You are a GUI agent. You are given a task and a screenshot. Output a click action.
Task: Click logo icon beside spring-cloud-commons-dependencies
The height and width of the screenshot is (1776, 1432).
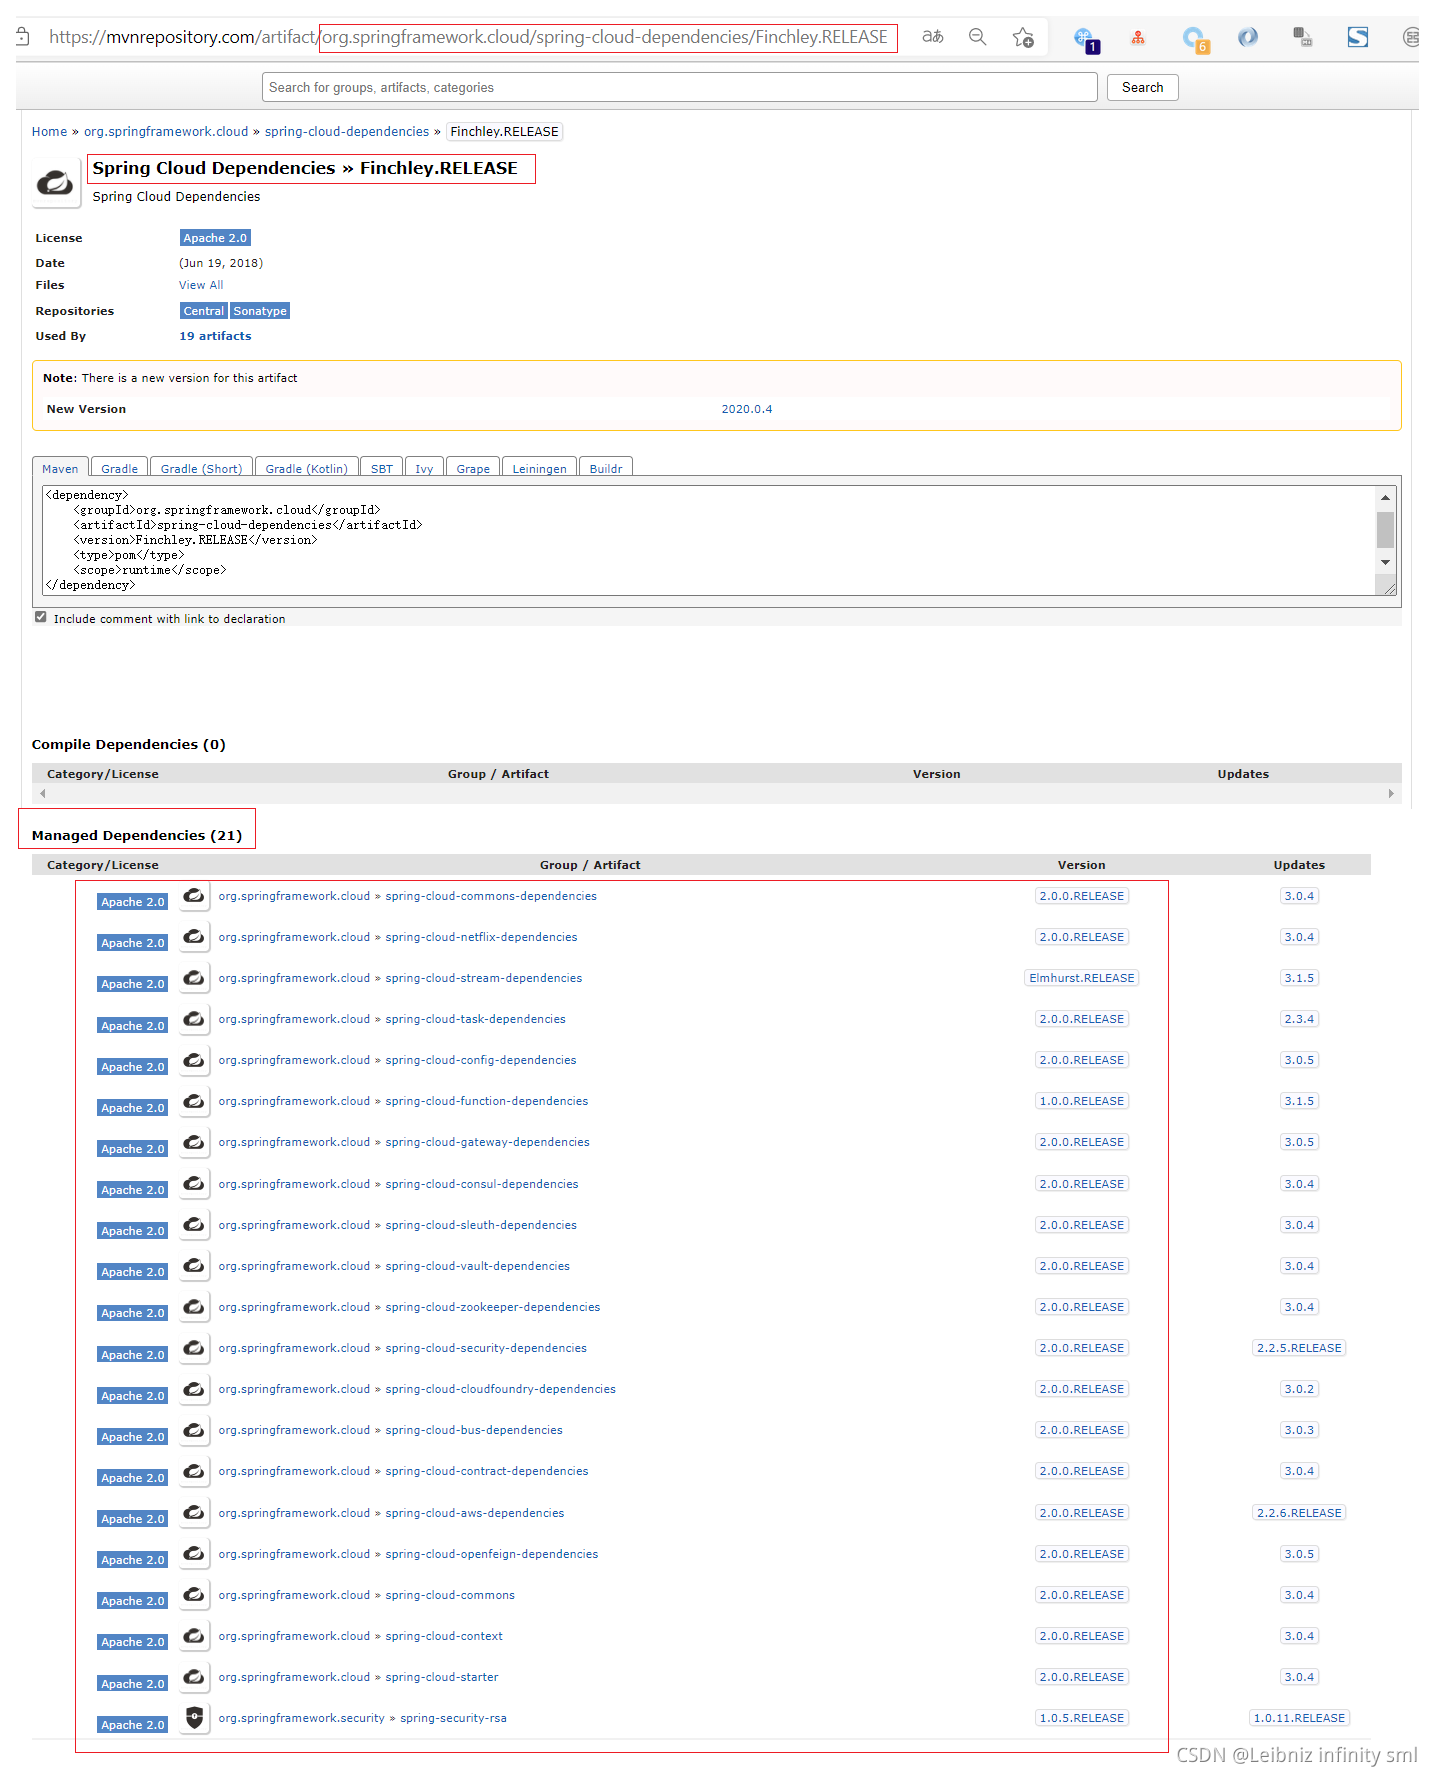click(x=195, y=896)
